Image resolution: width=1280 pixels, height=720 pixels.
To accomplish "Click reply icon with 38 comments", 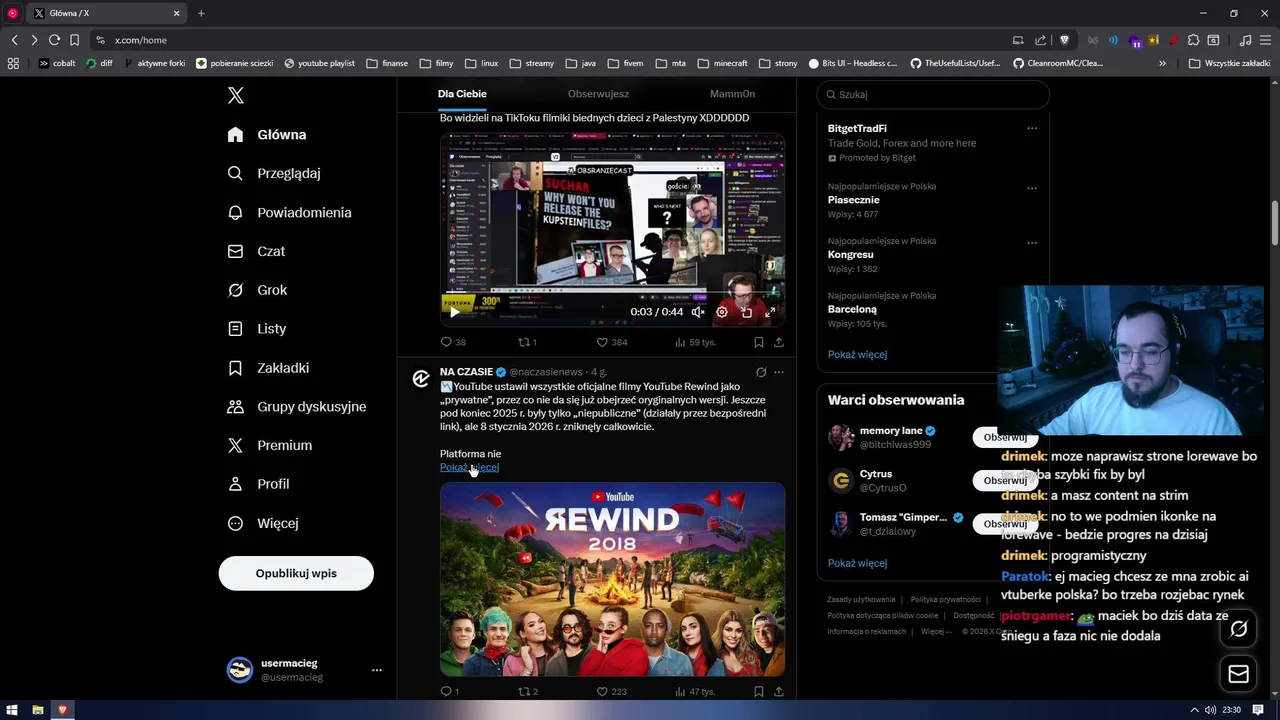I will coord(447,342).
